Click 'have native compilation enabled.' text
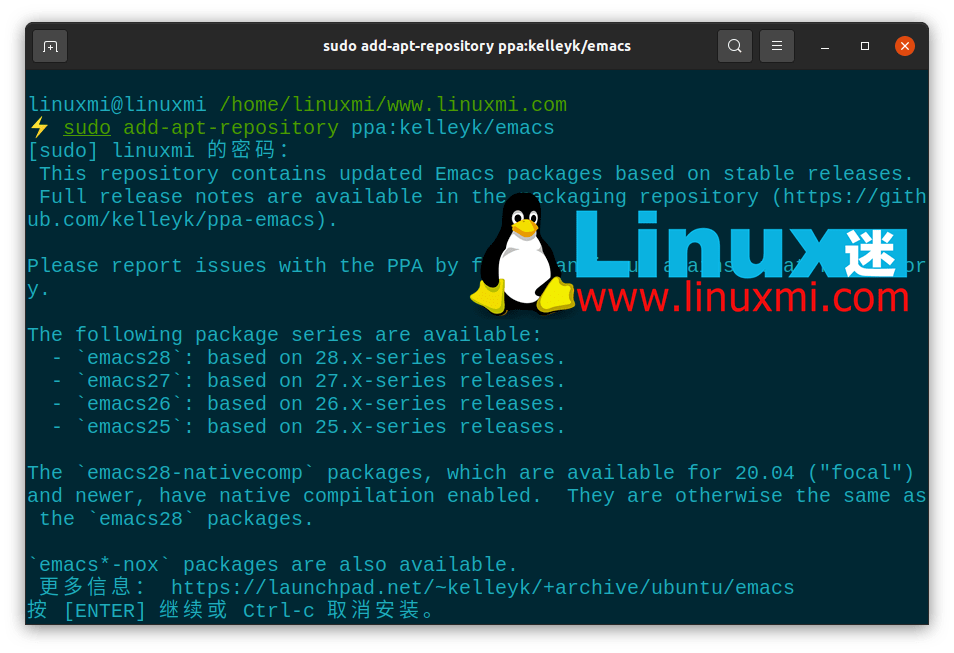The image size is (954, 653). pyautogui.click(x=350, y=496)
